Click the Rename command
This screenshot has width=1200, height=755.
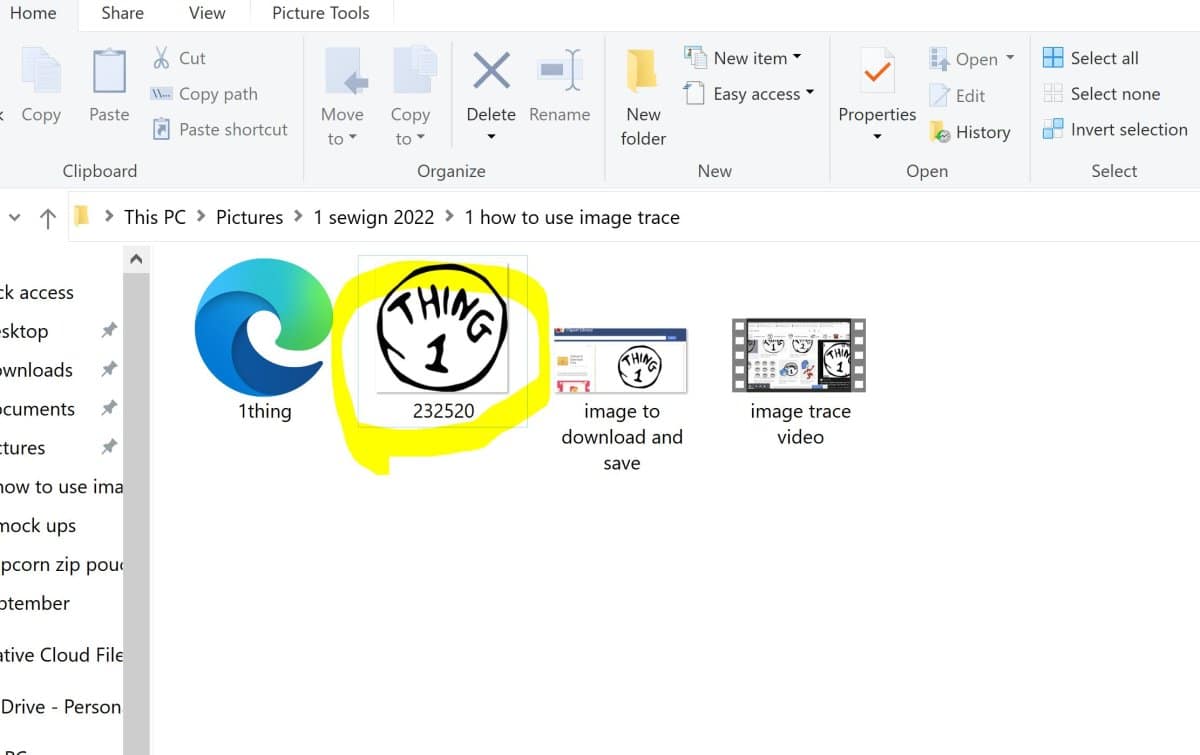point(559,87)
